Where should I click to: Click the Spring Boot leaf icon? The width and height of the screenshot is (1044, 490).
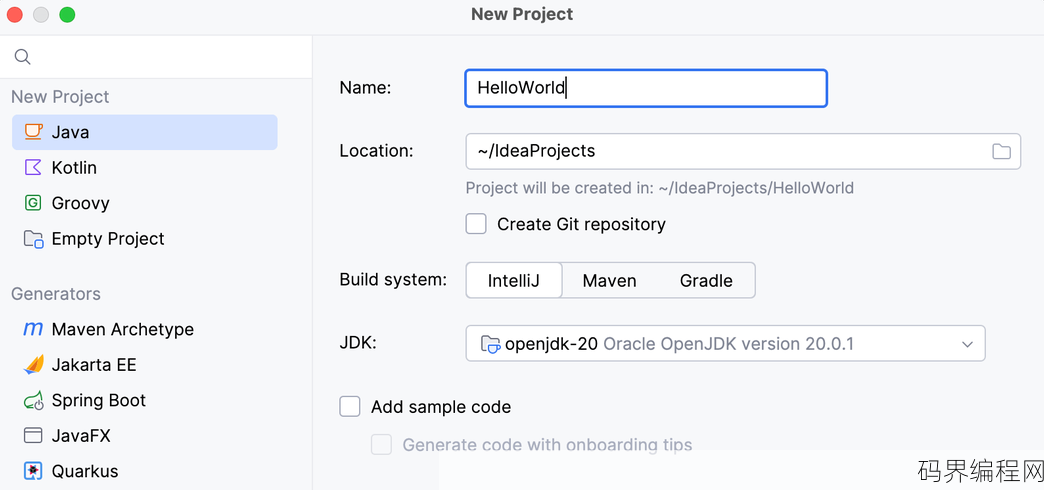click(x=33, y=401)
